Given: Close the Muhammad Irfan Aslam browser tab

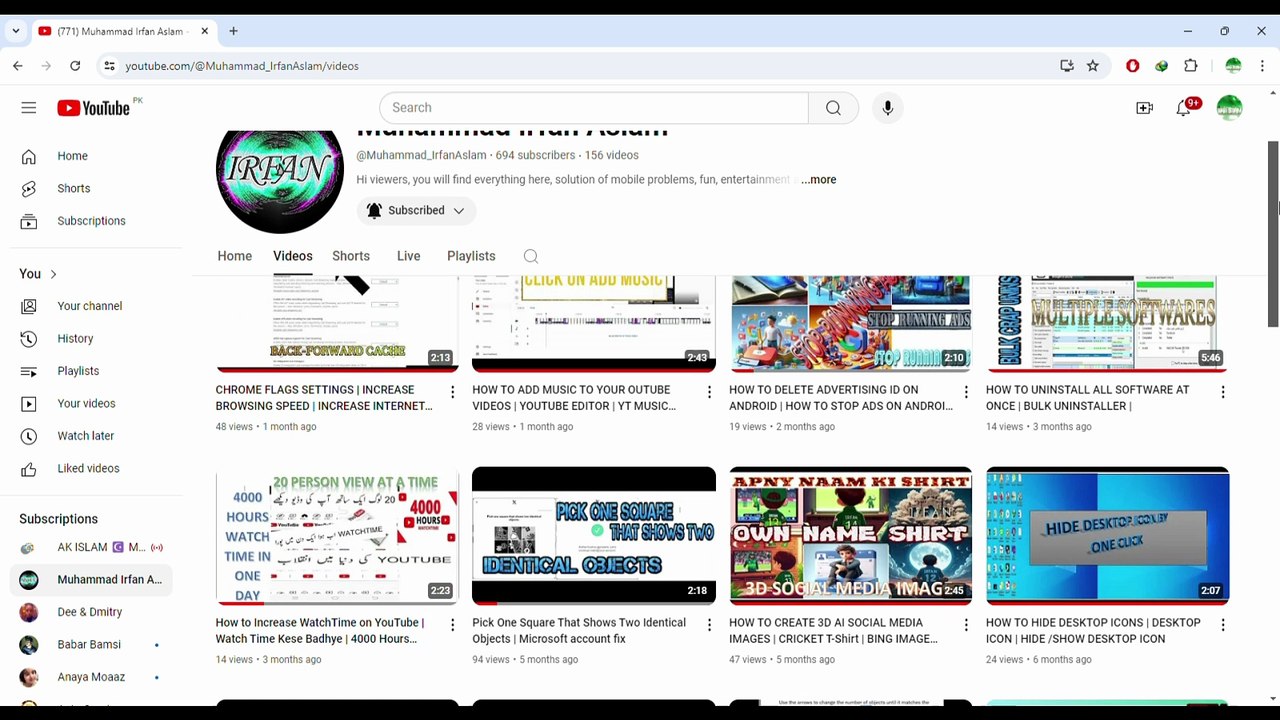Looking at the screenshot, I should pyautogui.click(x=204, y=31).
